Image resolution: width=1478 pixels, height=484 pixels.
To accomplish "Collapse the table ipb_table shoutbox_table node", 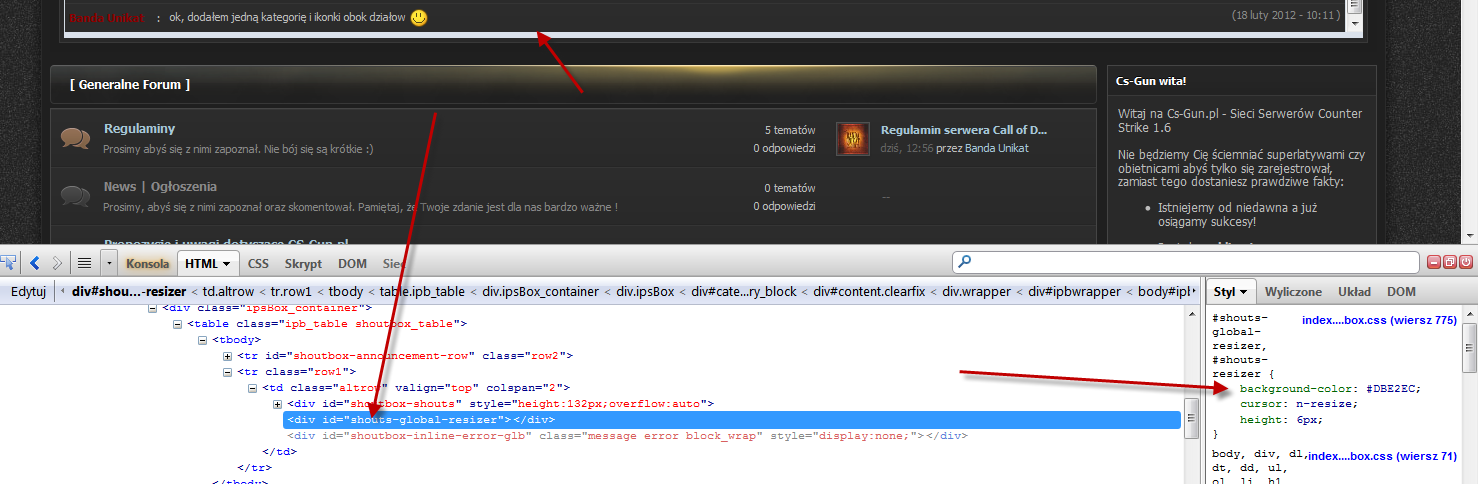I will tap(178, 323).
